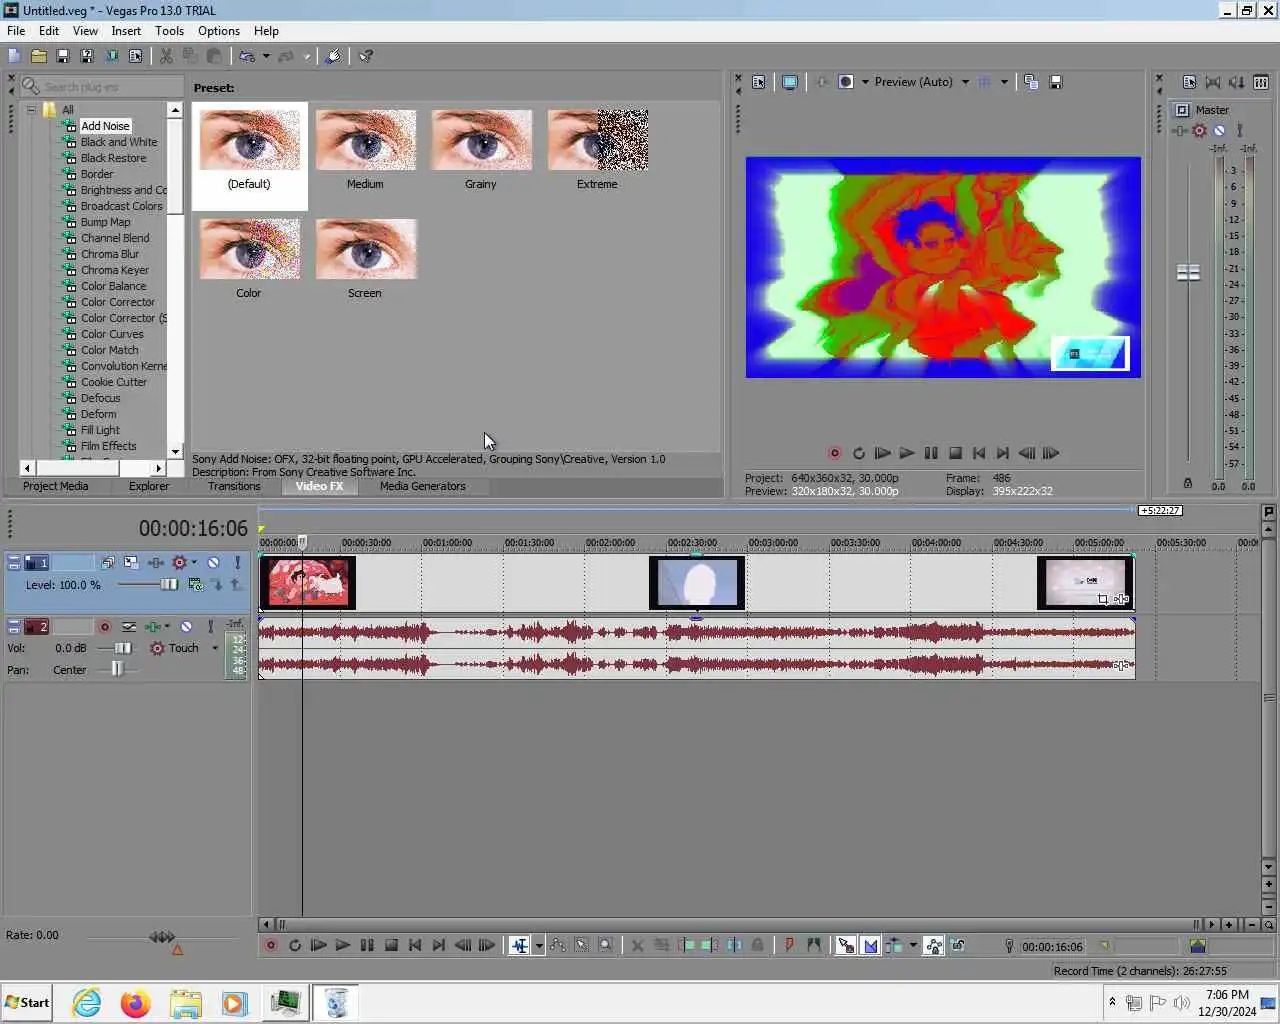Image resolution: width=1280 pixels, height=1024 pixels.
Task: Open the Split Screen View dropdown arrow
Action: (x=865, y=82)
